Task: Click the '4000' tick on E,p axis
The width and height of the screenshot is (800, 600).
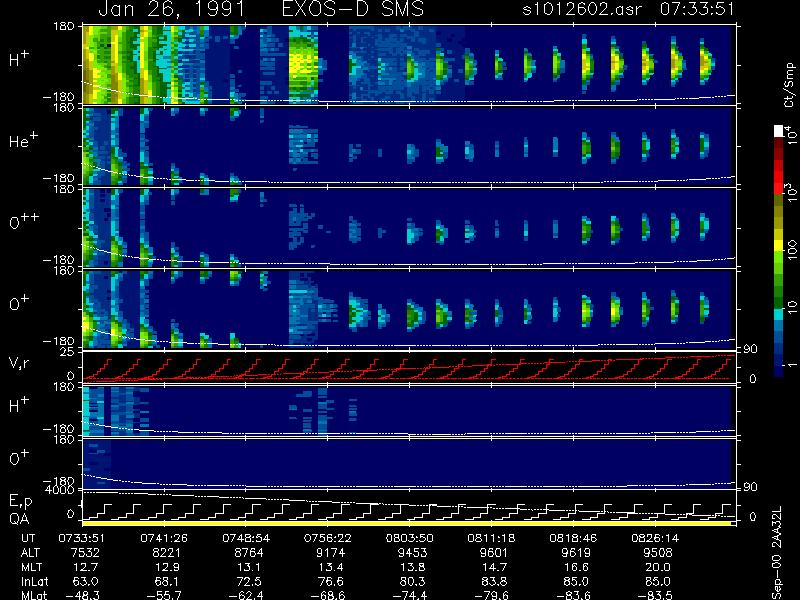Action: coord(62,489)
